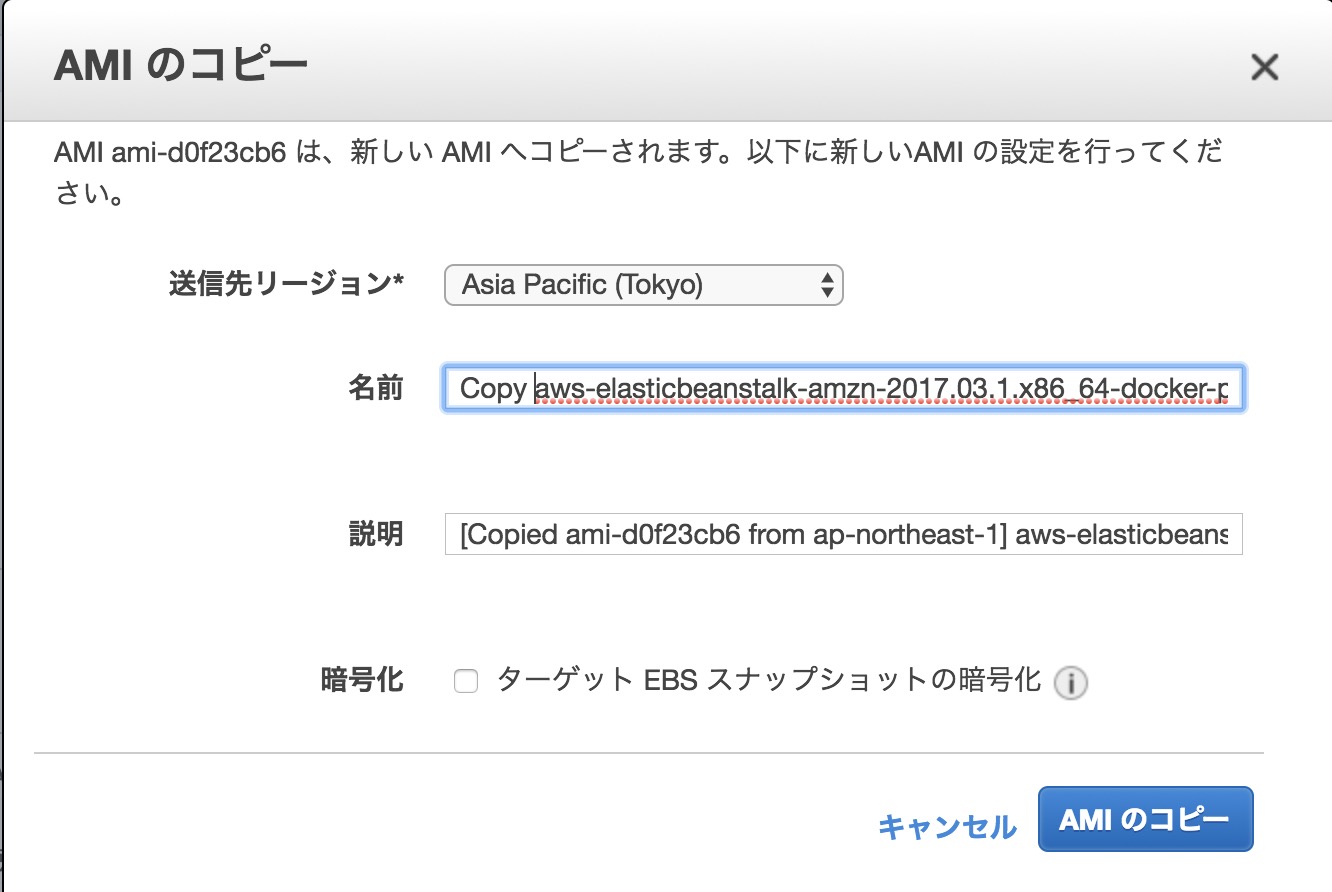Place cursor in the 説明 description field

click(843, 535)
